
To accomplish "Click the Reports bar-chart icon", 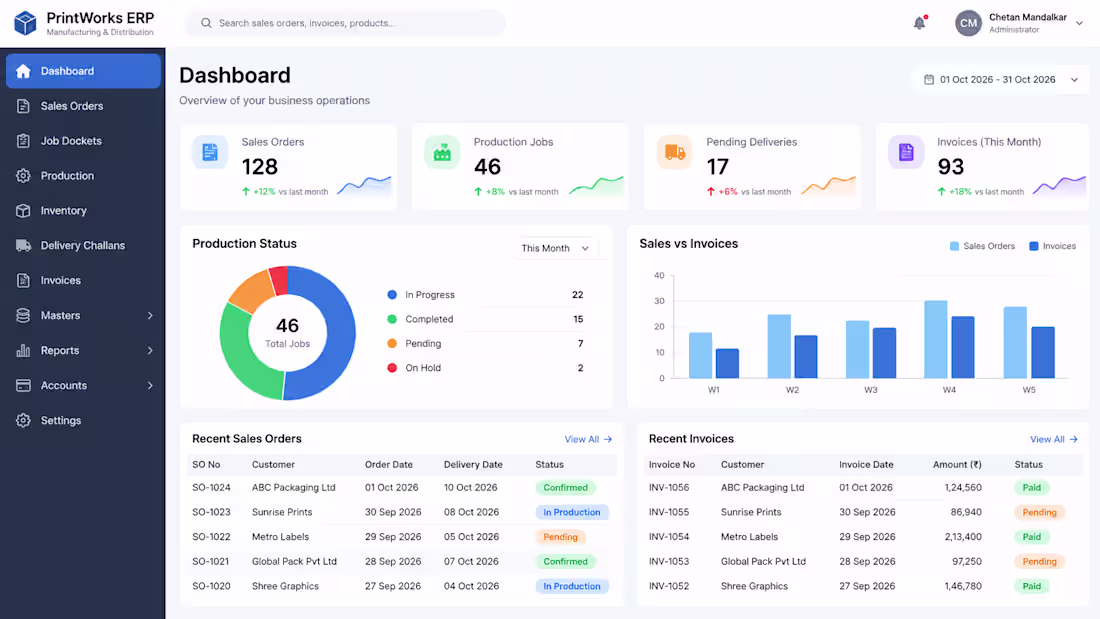I will pyautogui.click(x=23, y=350).
